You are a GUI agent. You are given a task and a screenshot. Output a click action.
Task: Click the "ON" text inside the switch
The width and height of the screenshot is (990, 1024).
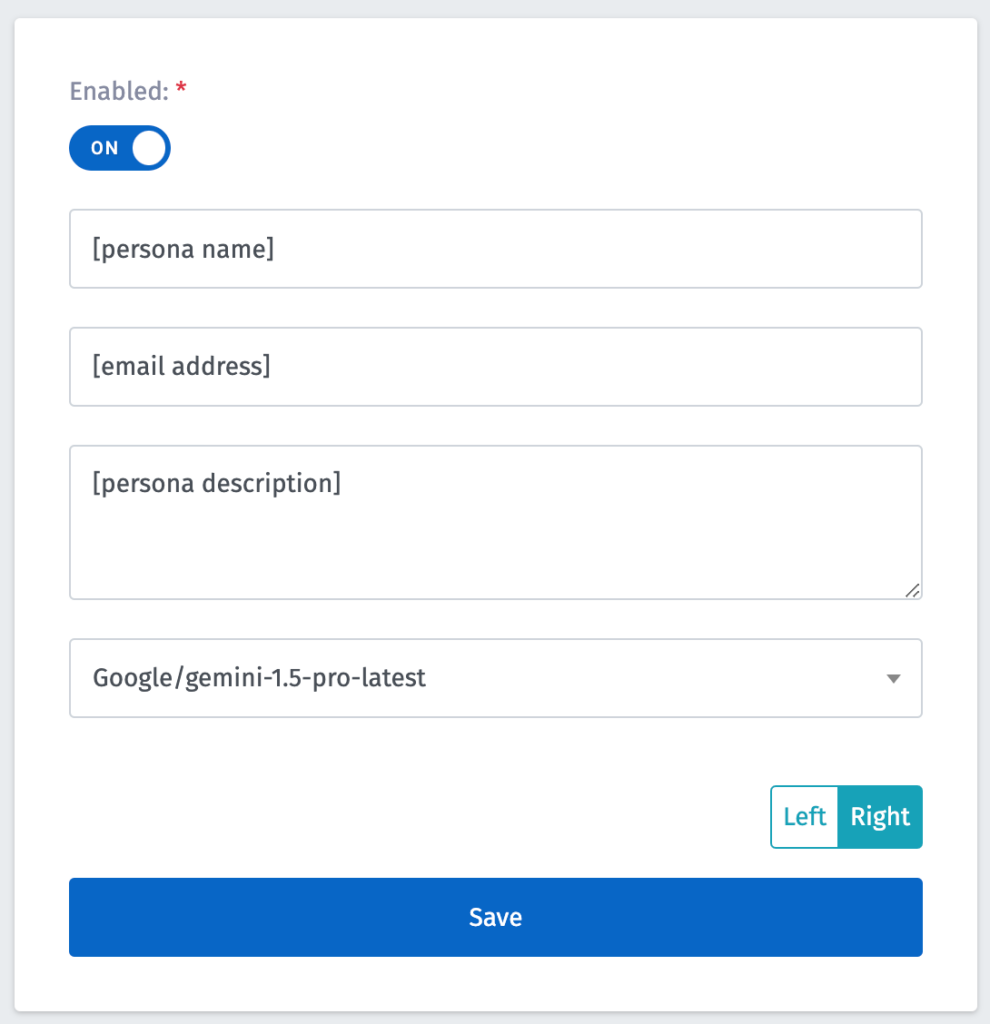104,148
